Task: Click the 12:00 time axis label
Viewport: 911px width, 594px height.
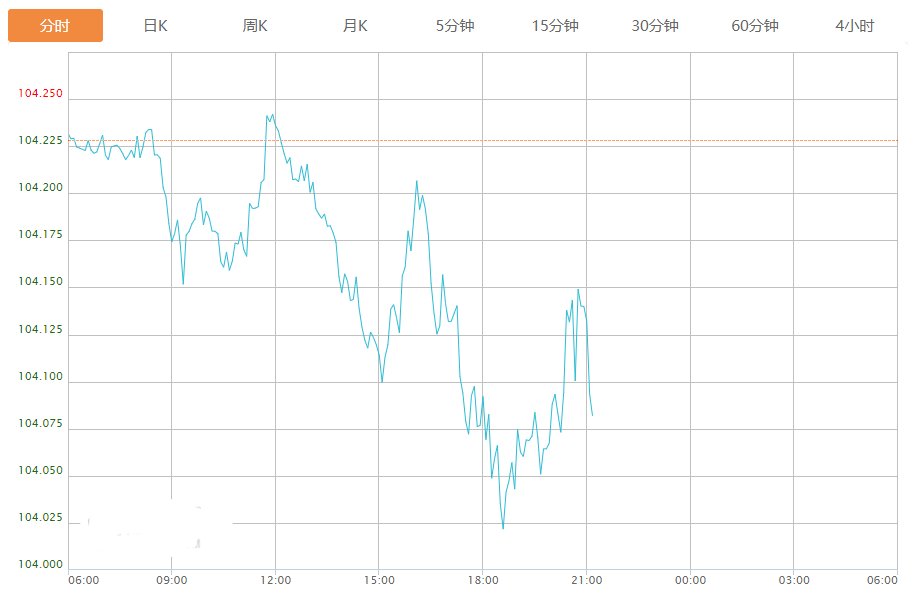Action: click(x=276, y=580)
